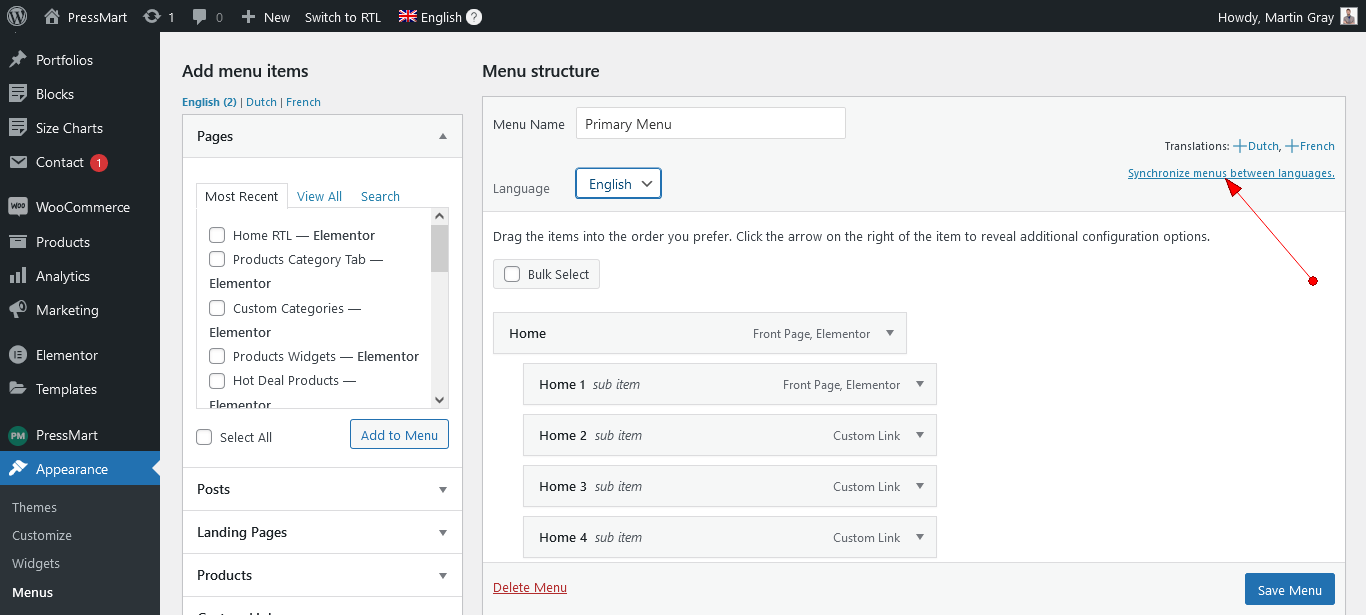
Task: Open the Language dropdown set to English
Action: click(618, 184)
